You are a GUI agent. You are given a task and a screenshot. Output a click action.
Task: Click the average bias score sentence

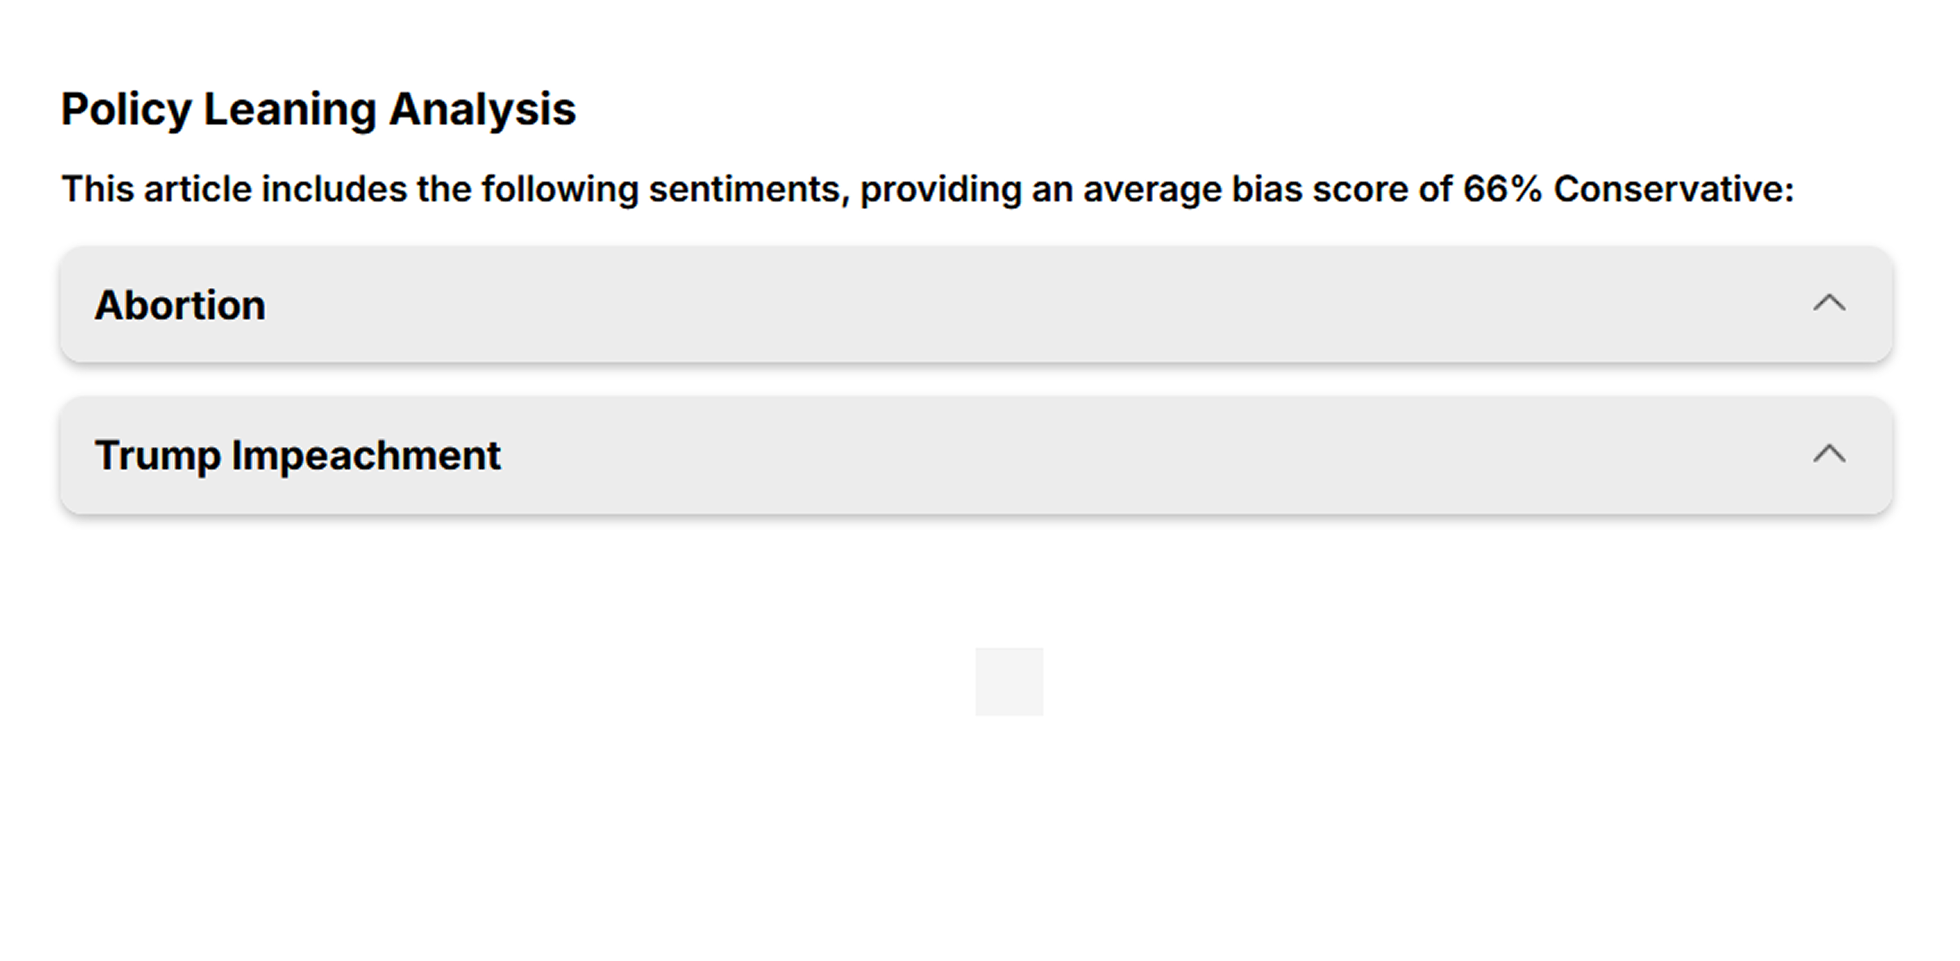(x=927, y=189)
